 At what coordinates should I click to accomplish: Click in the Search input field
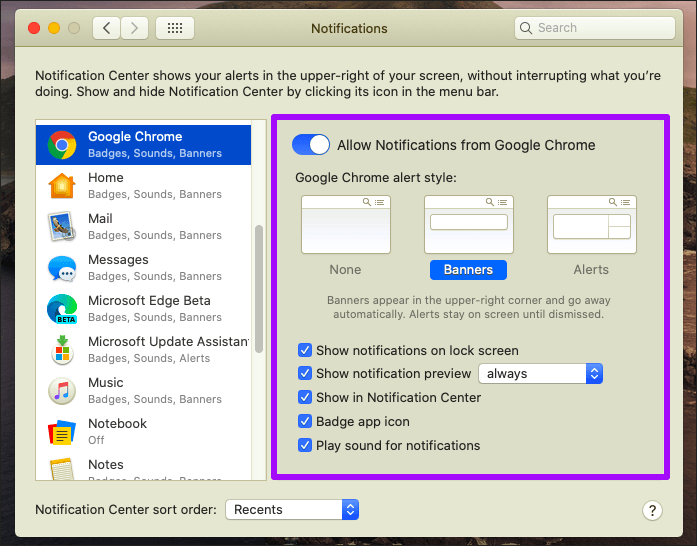tap(595, 28)
